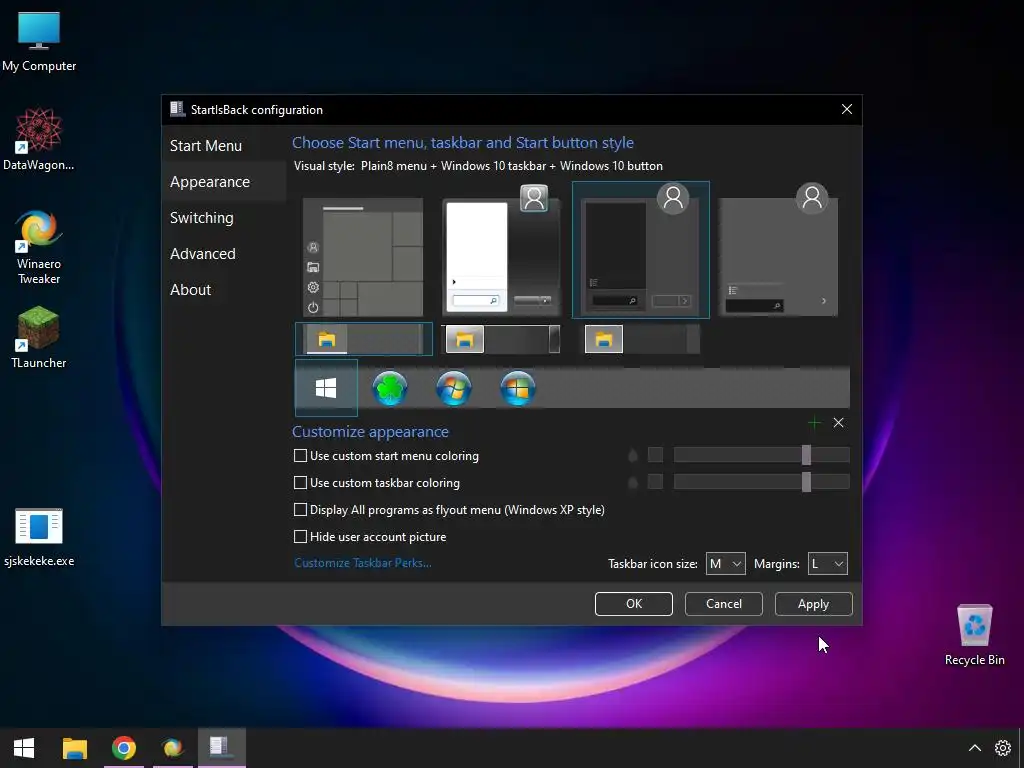Viewport: 1024px width, 768px height.
Task: Open the settings gear in system tray
Action: coord(1002,748)
